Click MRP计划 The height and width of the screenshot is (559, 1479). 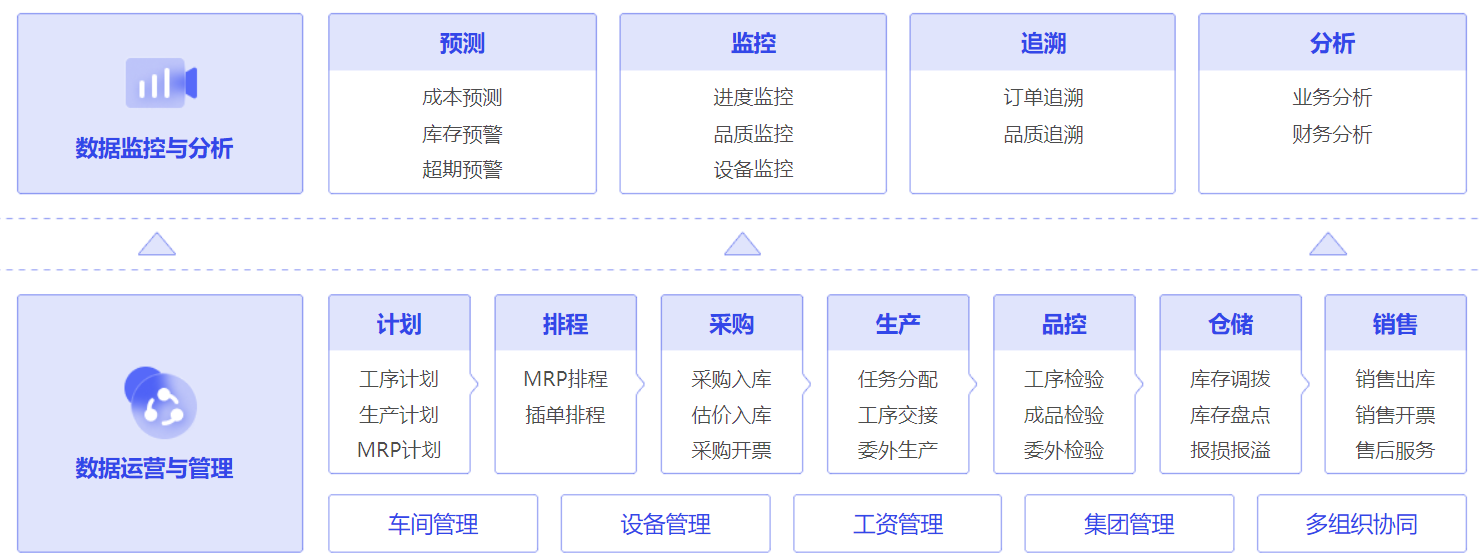(x=399, y=450)
